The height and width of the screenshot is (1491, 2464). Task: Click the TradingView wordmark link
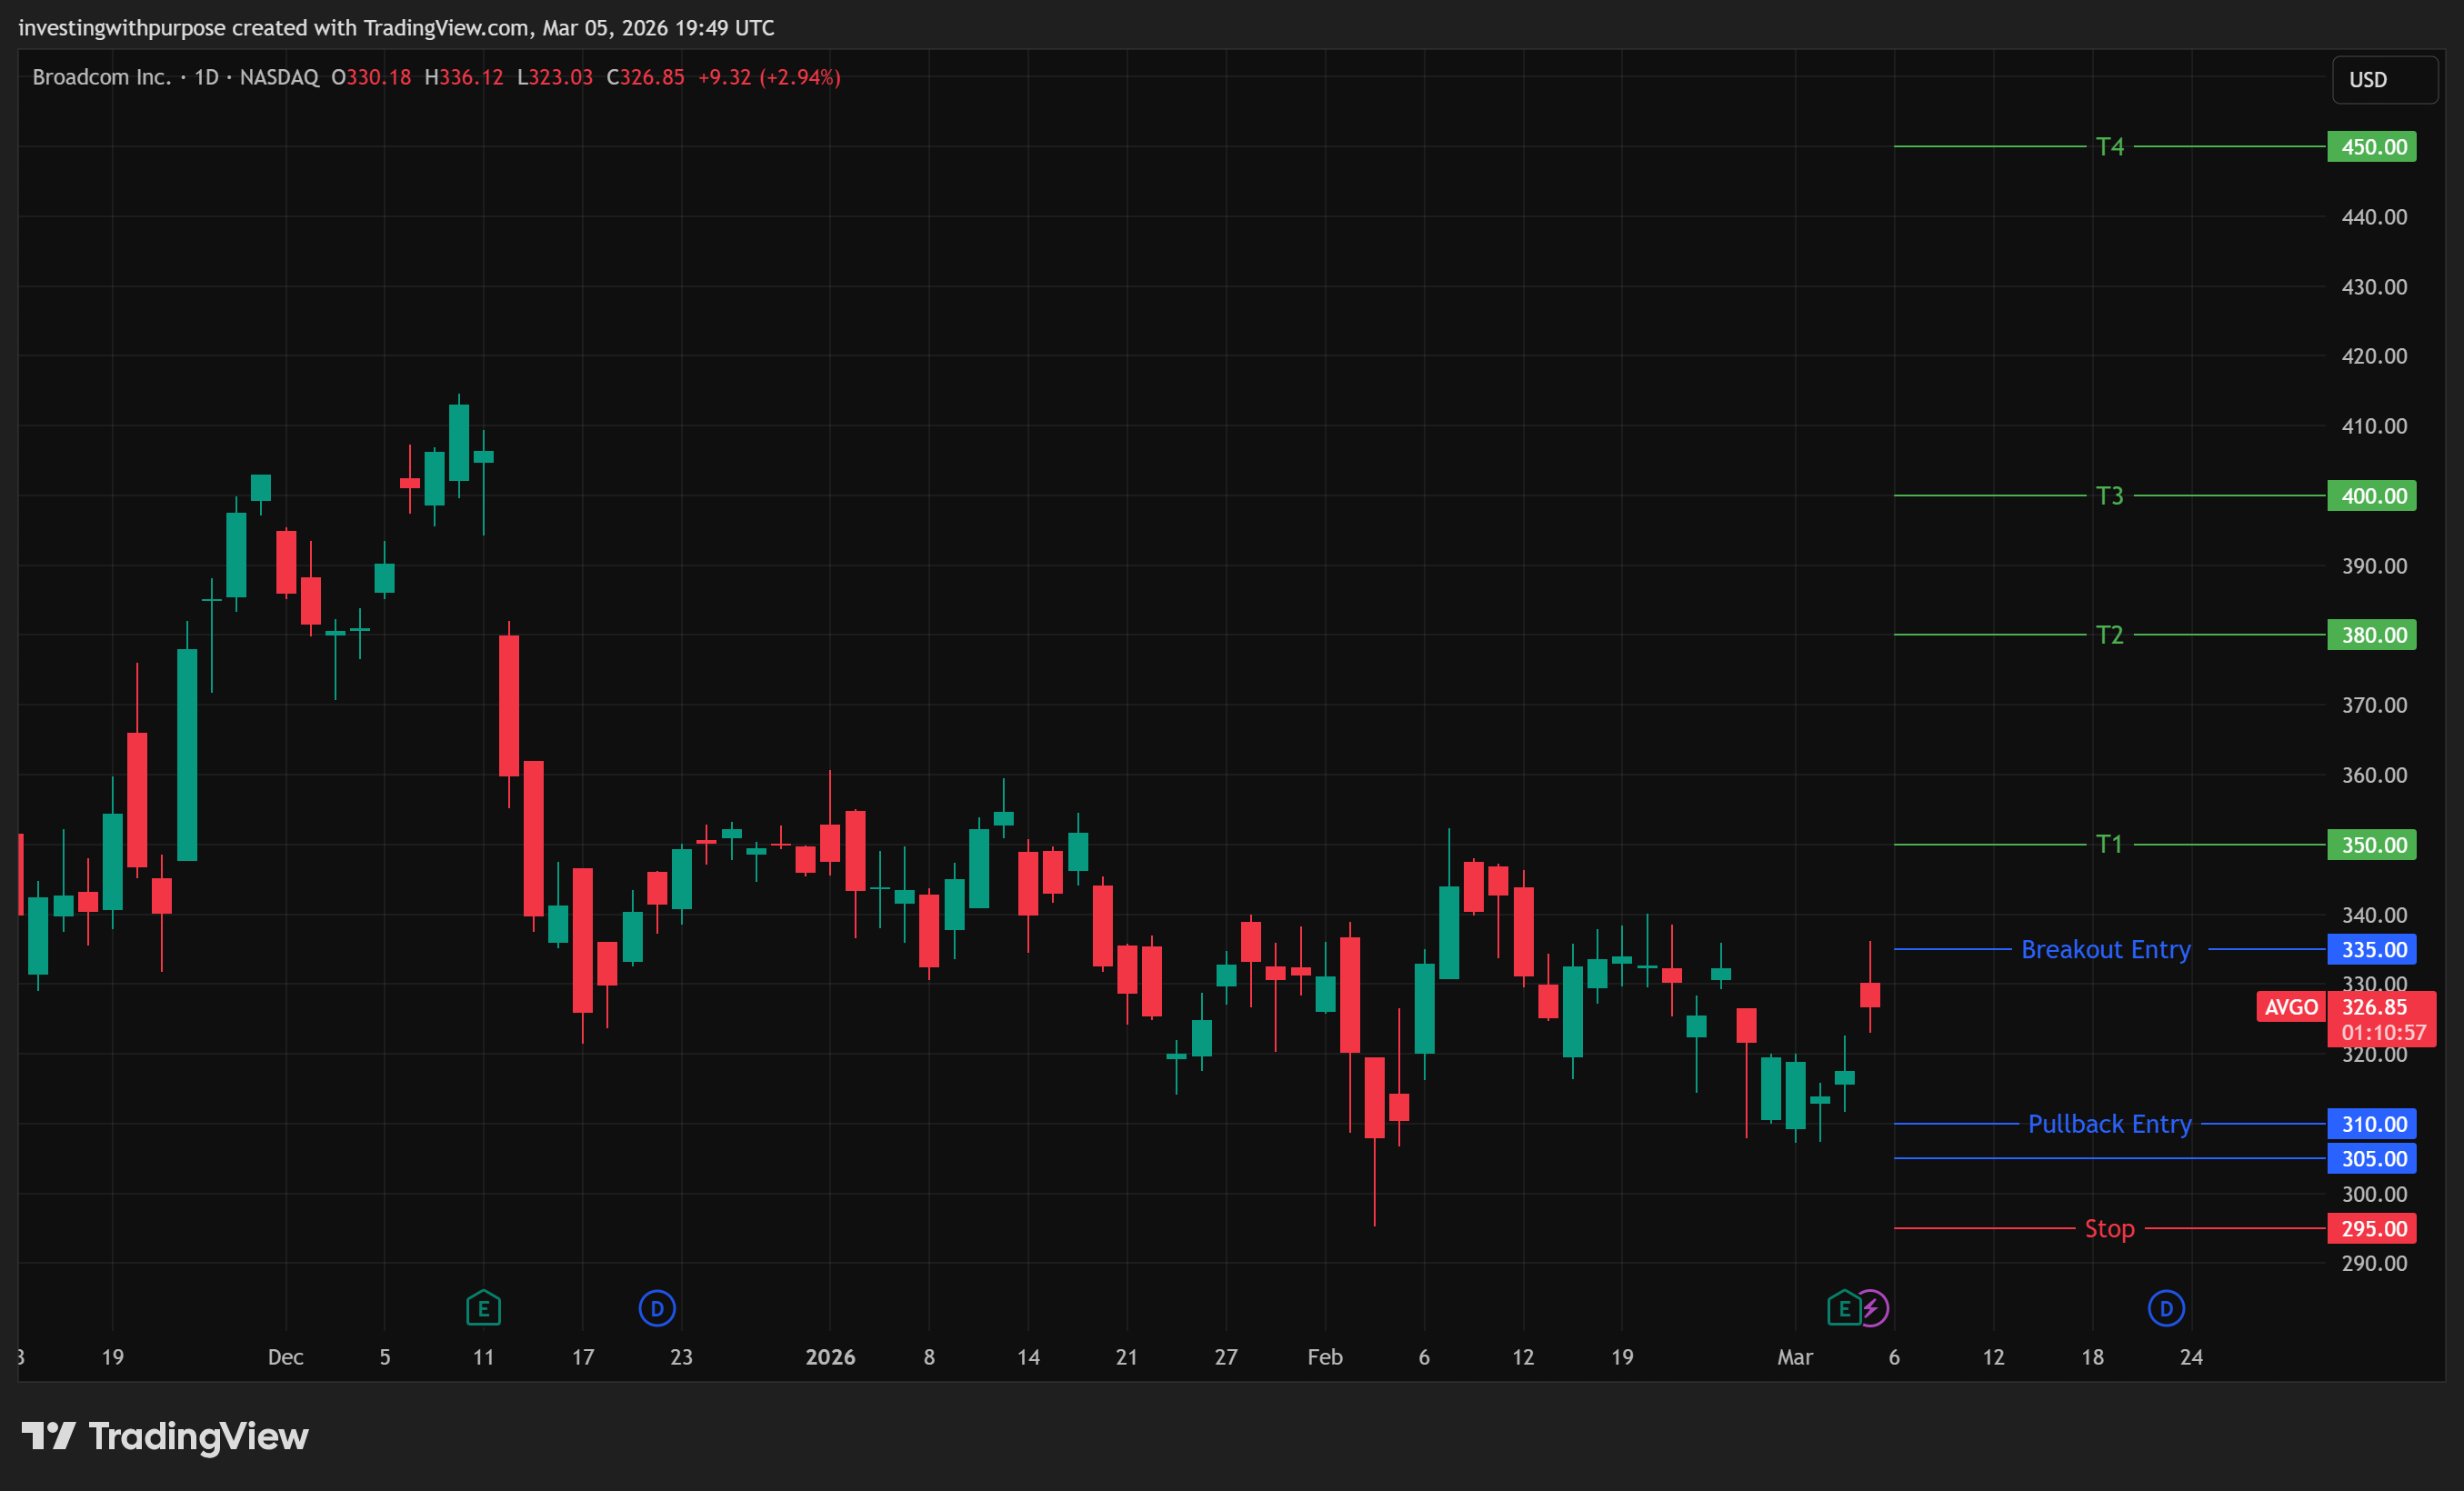pyautogui.click(x=198, y=1436)
